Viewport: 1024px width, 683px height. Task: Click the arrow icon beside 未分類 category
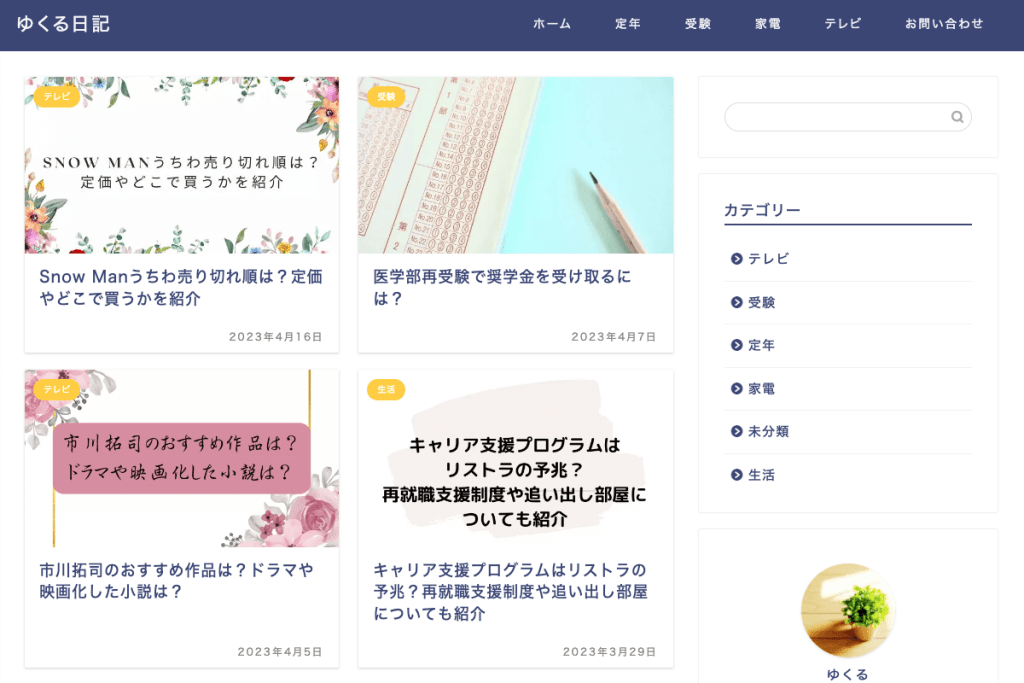pos(737,432)
